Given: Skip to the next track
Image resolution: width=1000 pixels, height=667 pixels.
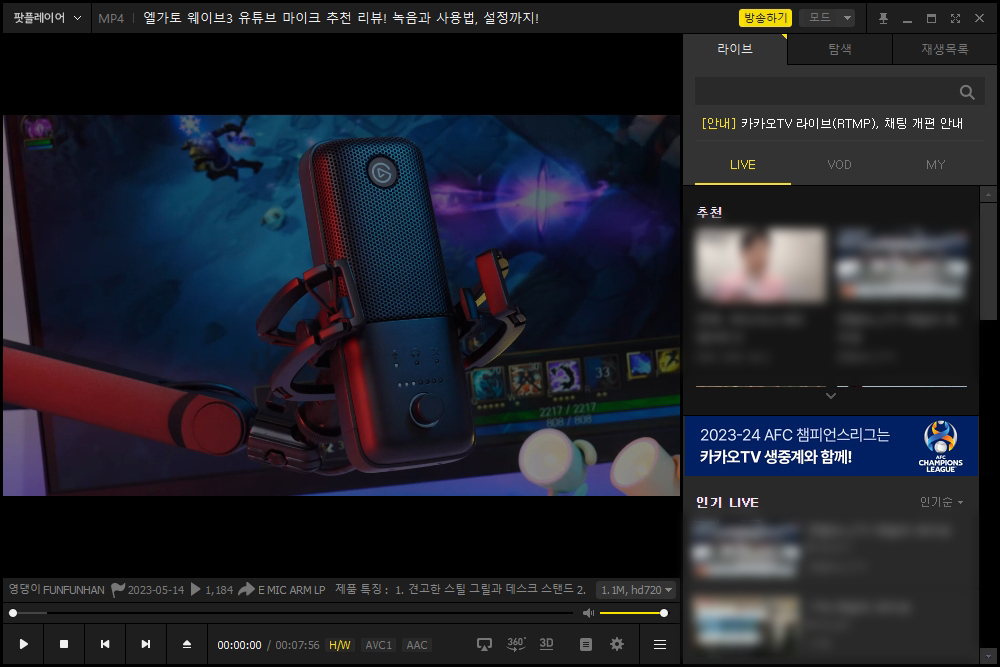Looking at the screenshot, I should click(x=145, y=644).
